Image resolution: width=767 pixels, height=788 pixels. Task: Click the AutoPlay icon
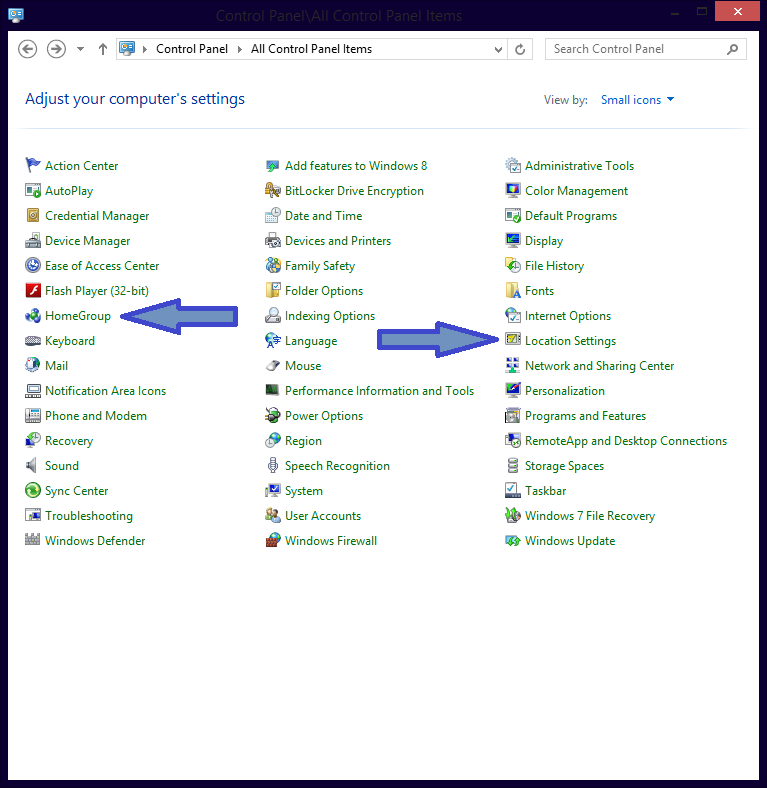coord(33,190)
